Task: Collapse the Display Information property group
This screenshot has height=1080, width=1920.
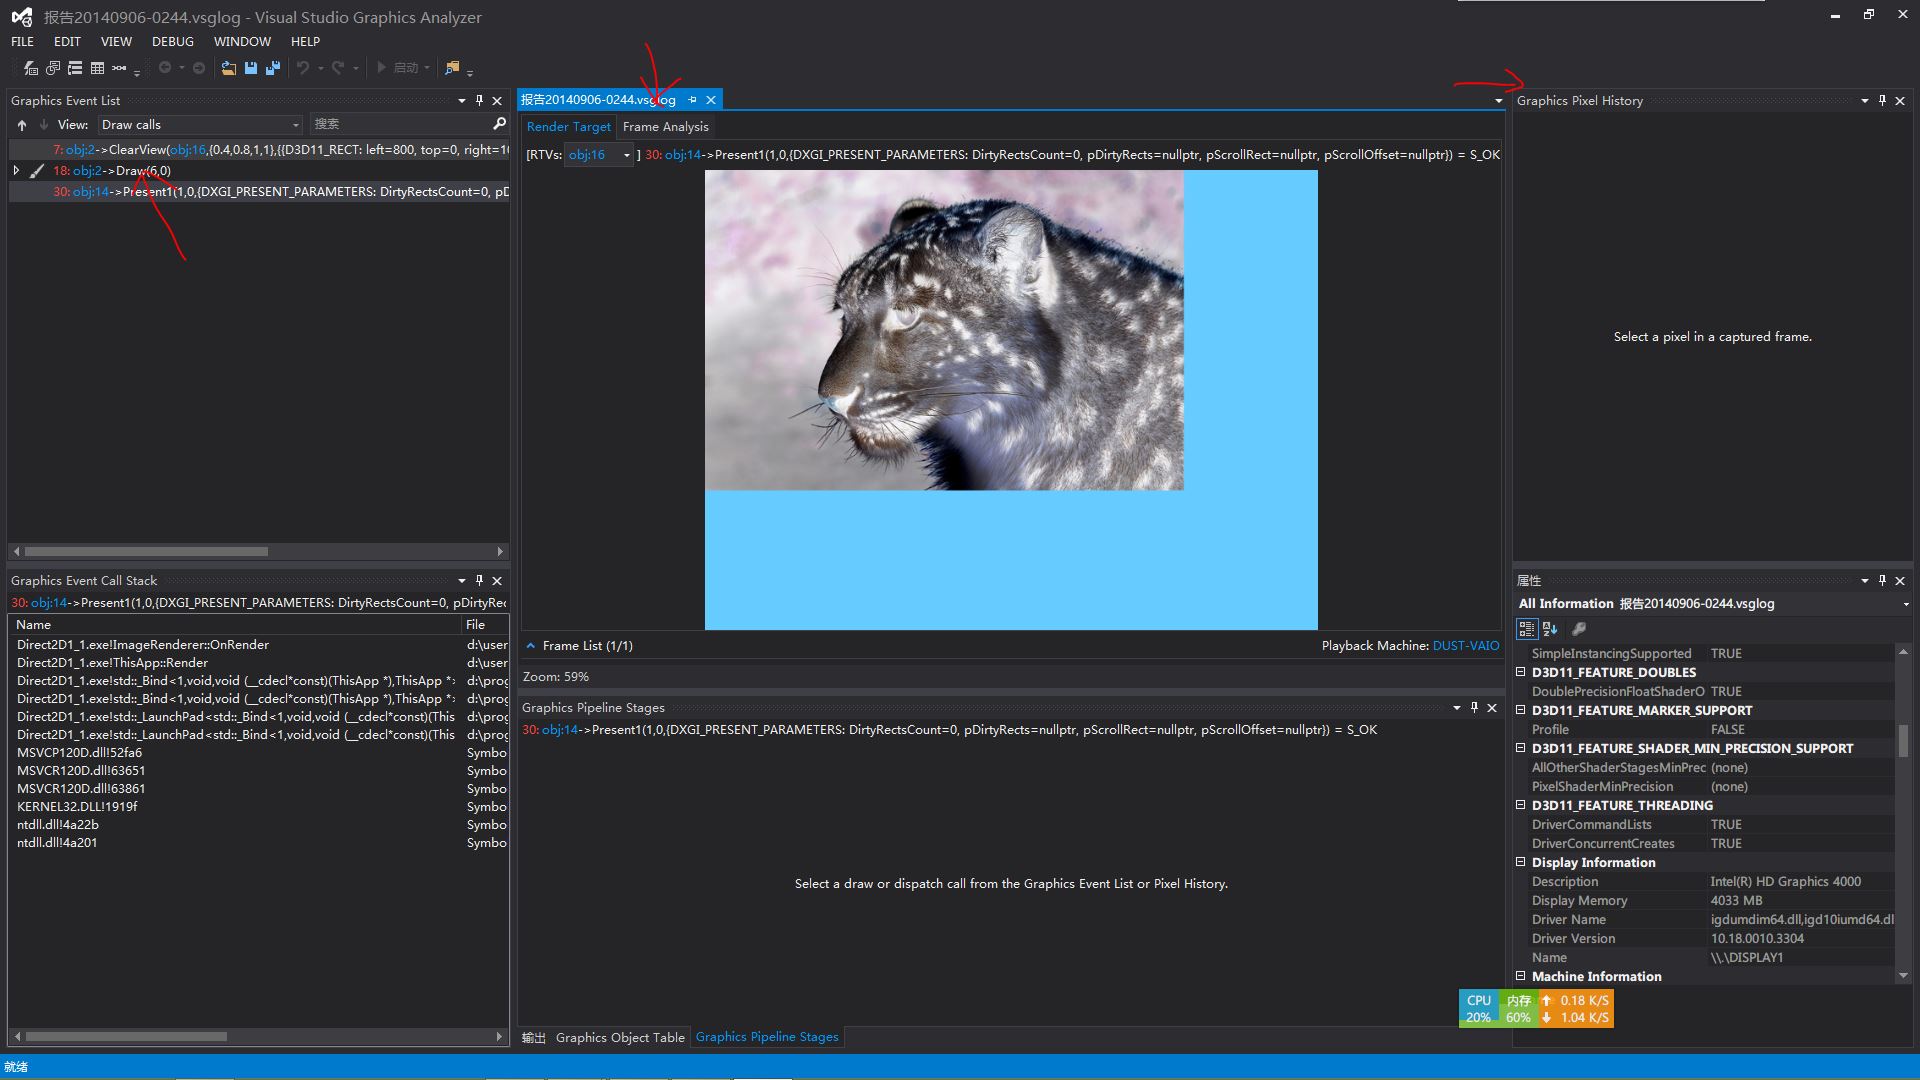Action: pyautogui.click(x=1521, y=862)
